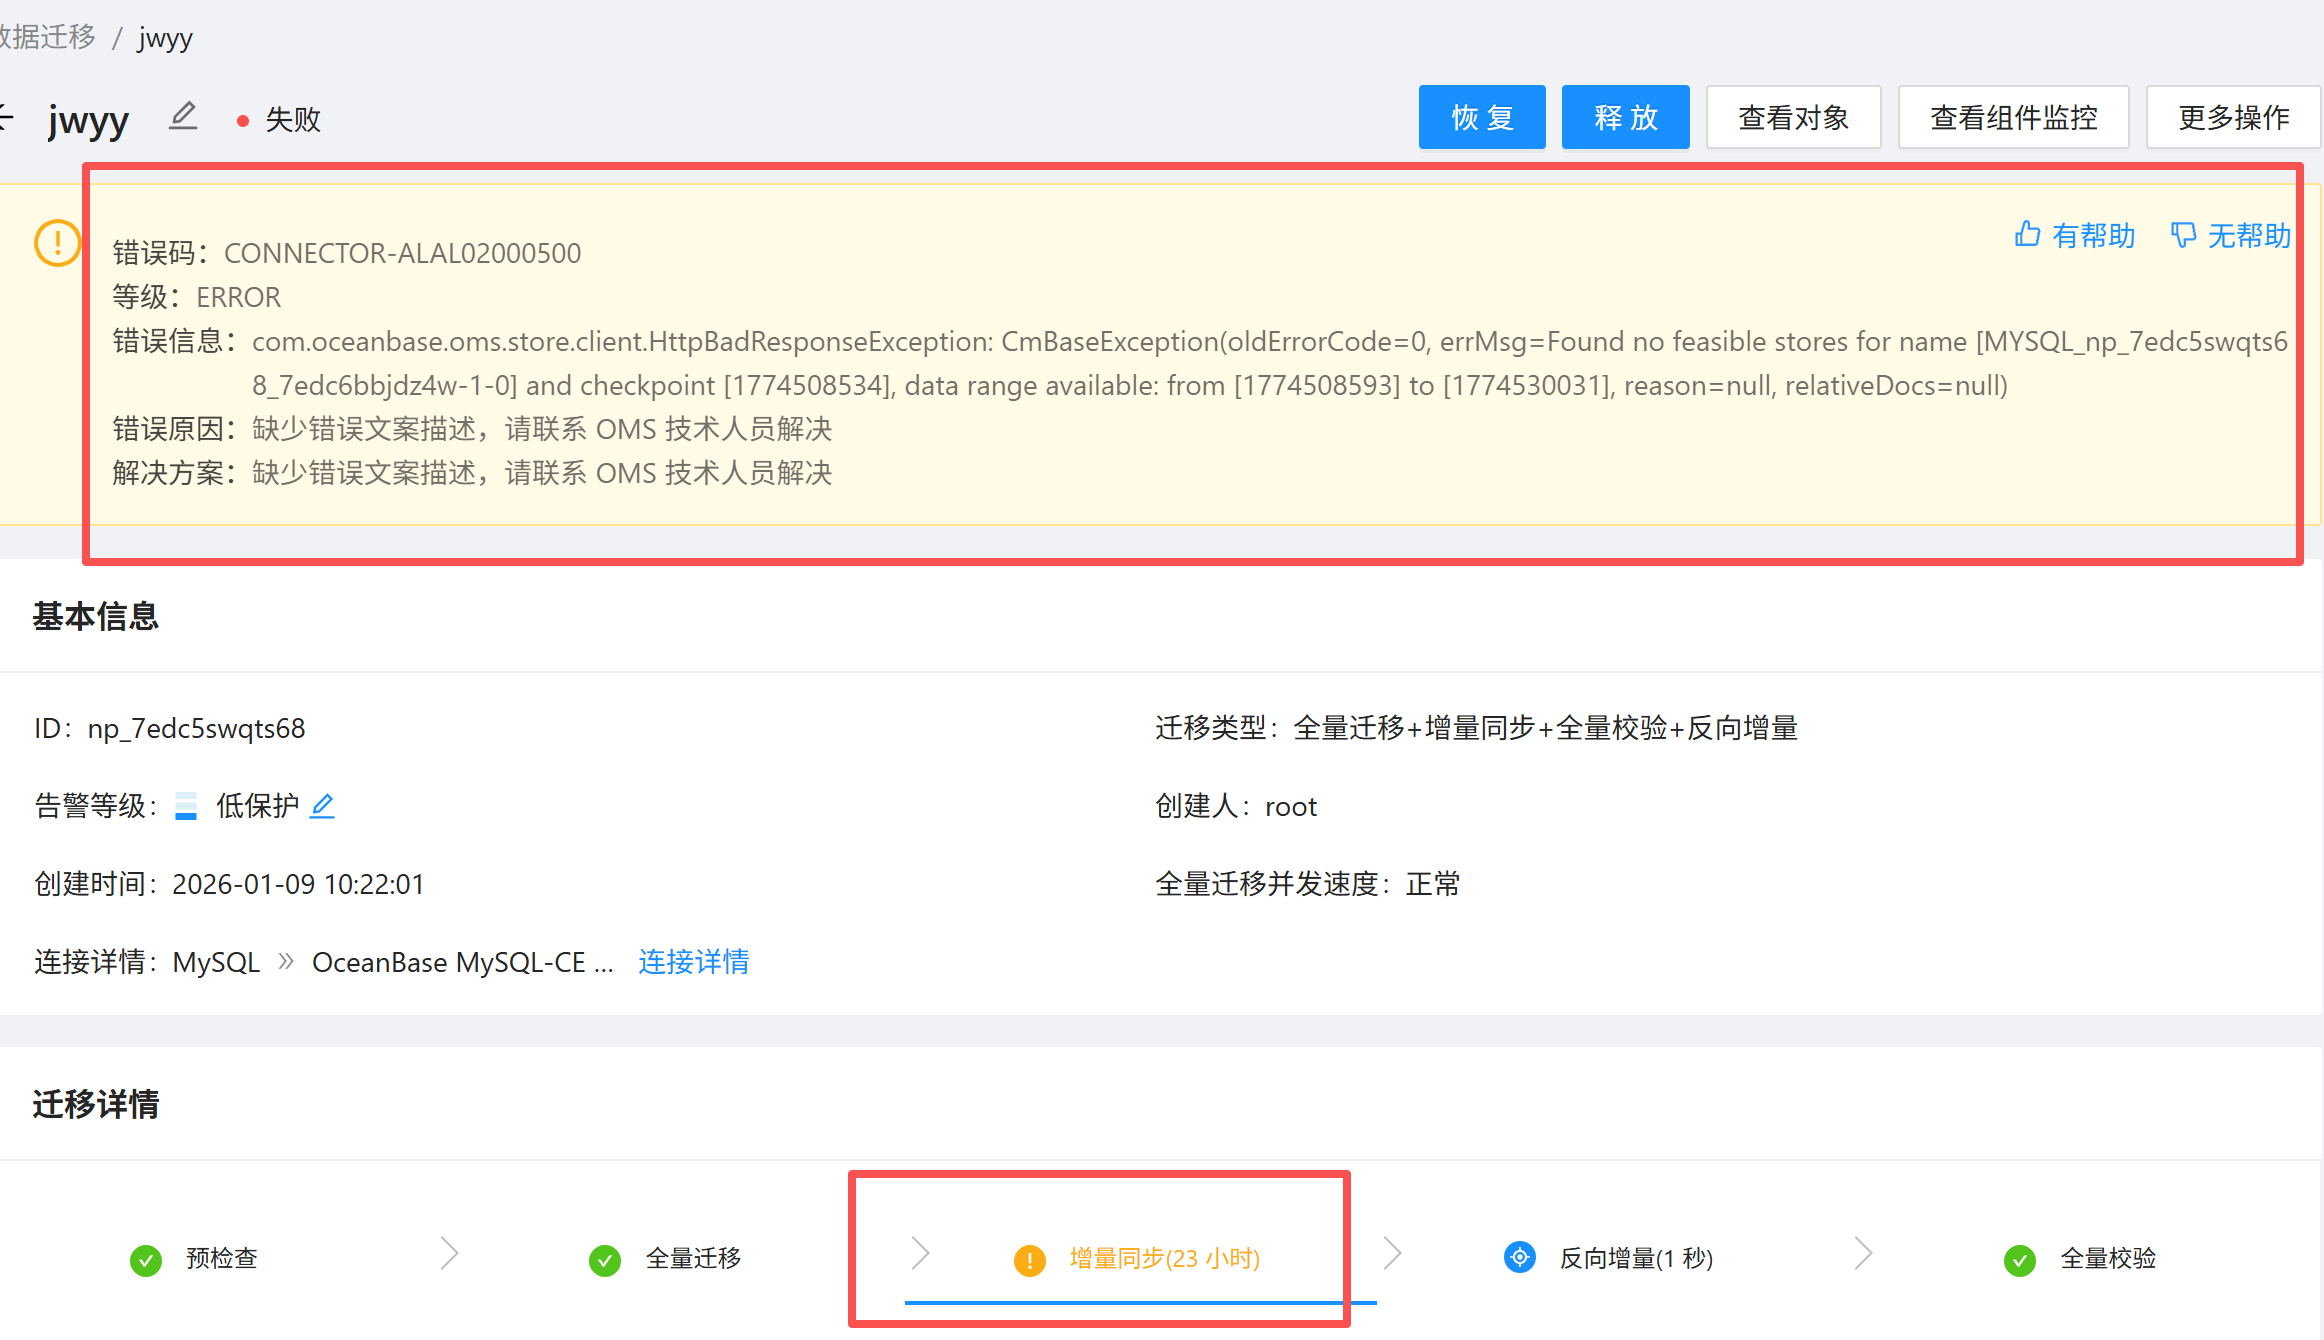The height and width of the screenshot is (1340, 2324).
Task: Click the 低保护 level indicator icon
Action: [x=186, y=806]
